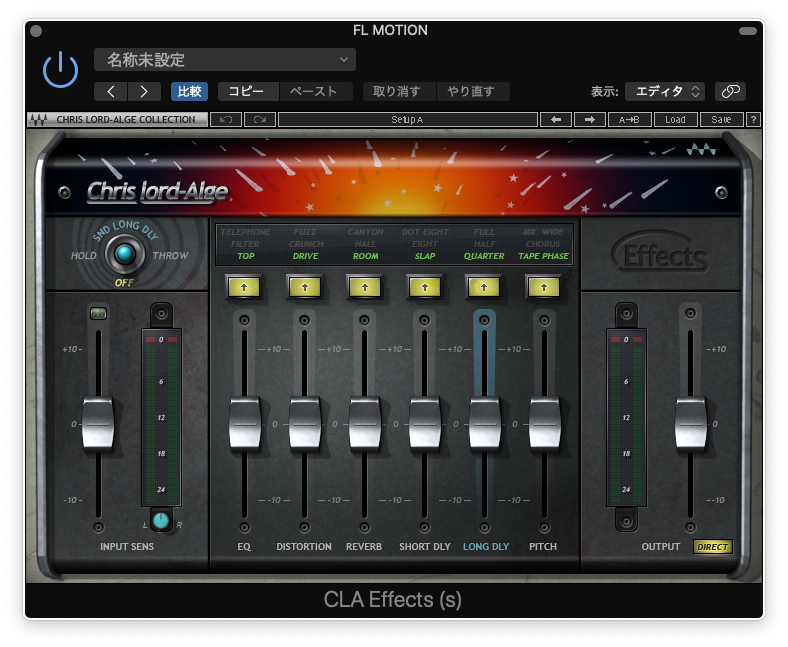Click the question mark help button
The height and width of the screenshot is (647, 788).
coord(753,120)
